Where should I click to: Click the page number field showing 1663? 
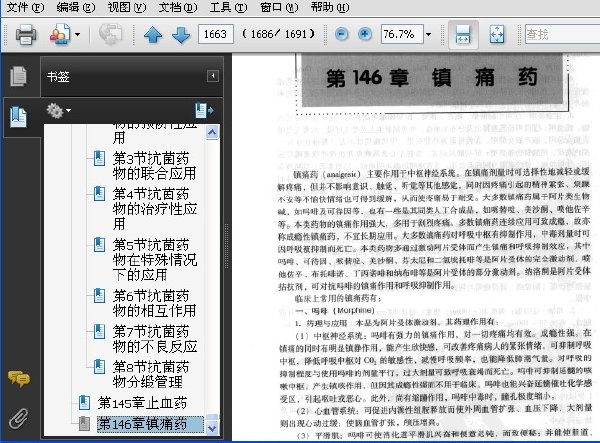[217, 35]
